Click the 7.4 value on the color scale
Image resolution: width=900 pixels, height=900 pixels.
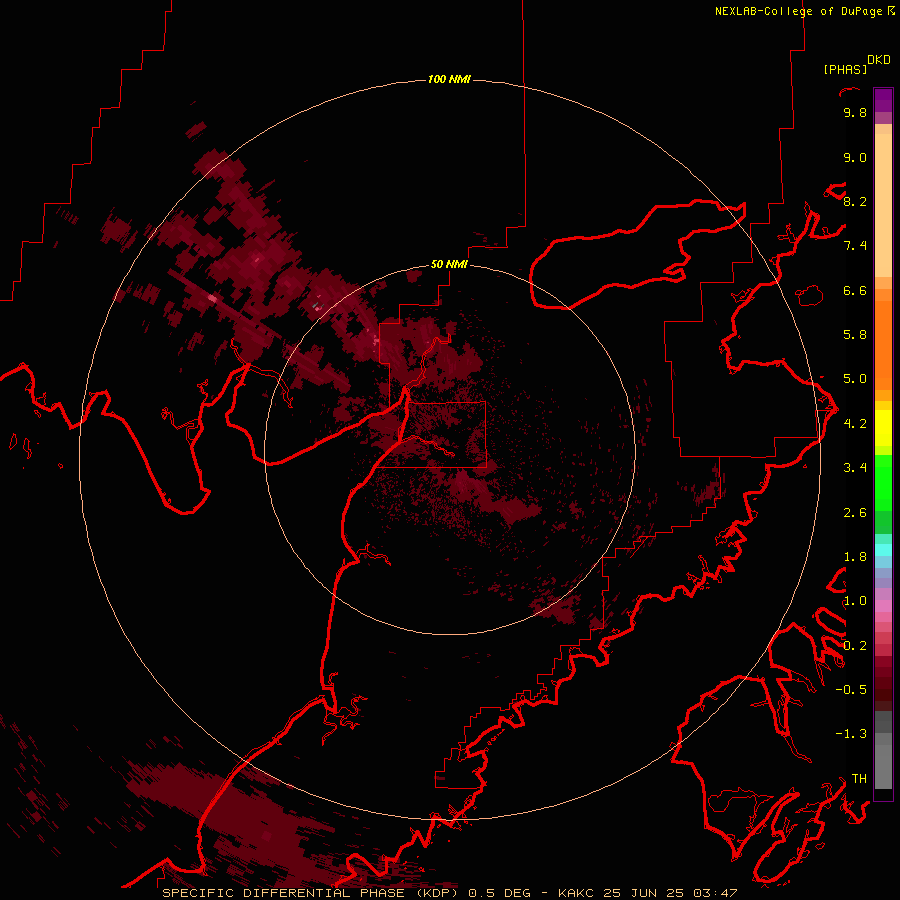pos(855,246)
